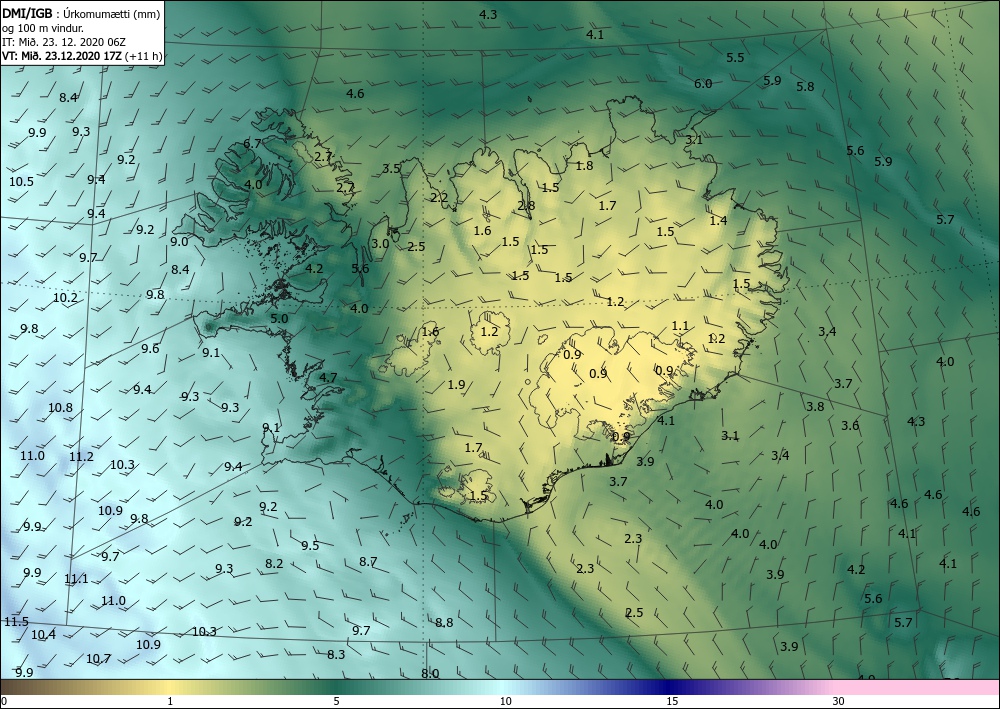
Task: Click the map value '6.7' over the Westfjords
Action: (253, 143)
